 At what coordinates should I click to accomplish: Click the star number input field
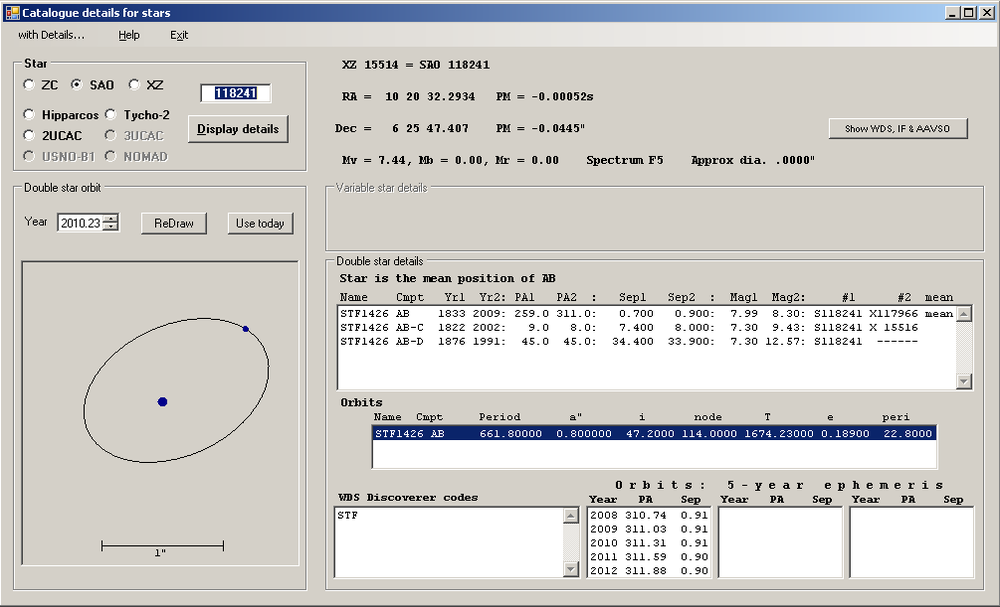coord(235,93)
